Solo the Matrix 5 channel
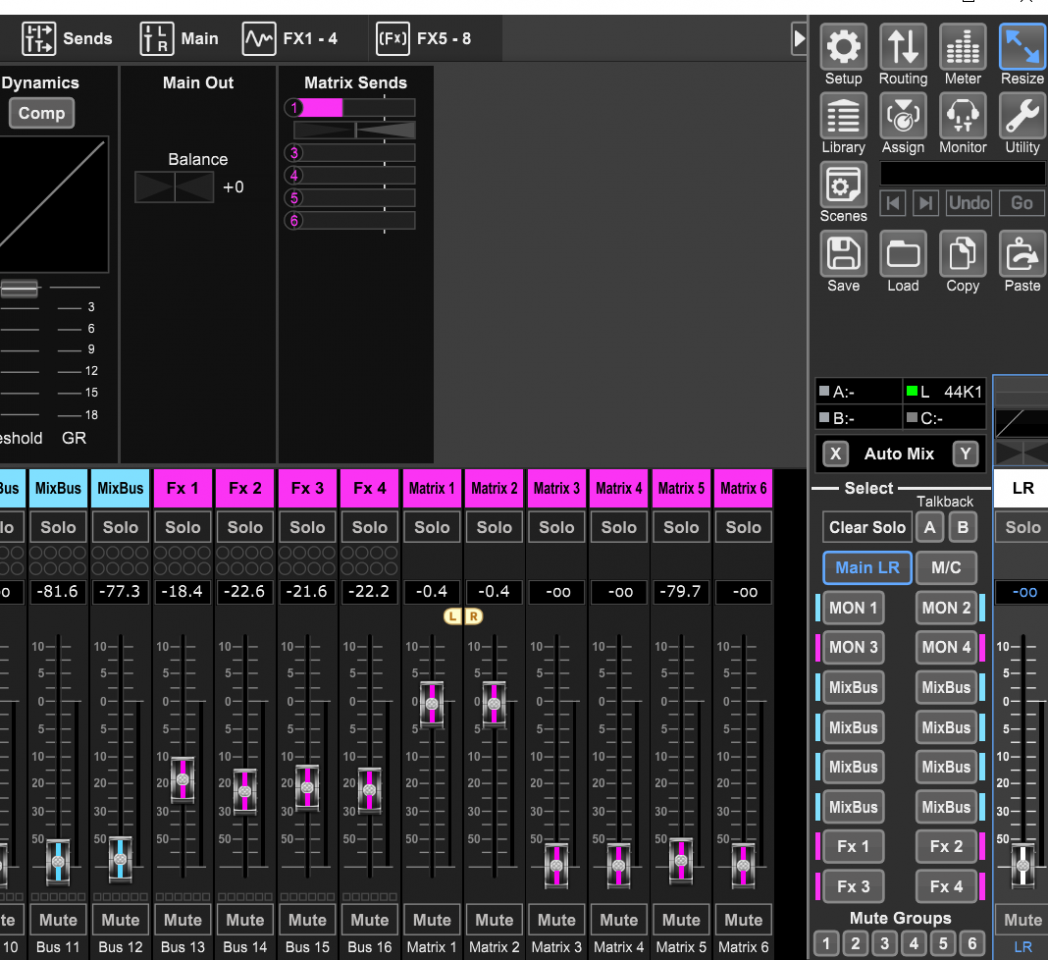1048x960 pixels. click(681, 527)
